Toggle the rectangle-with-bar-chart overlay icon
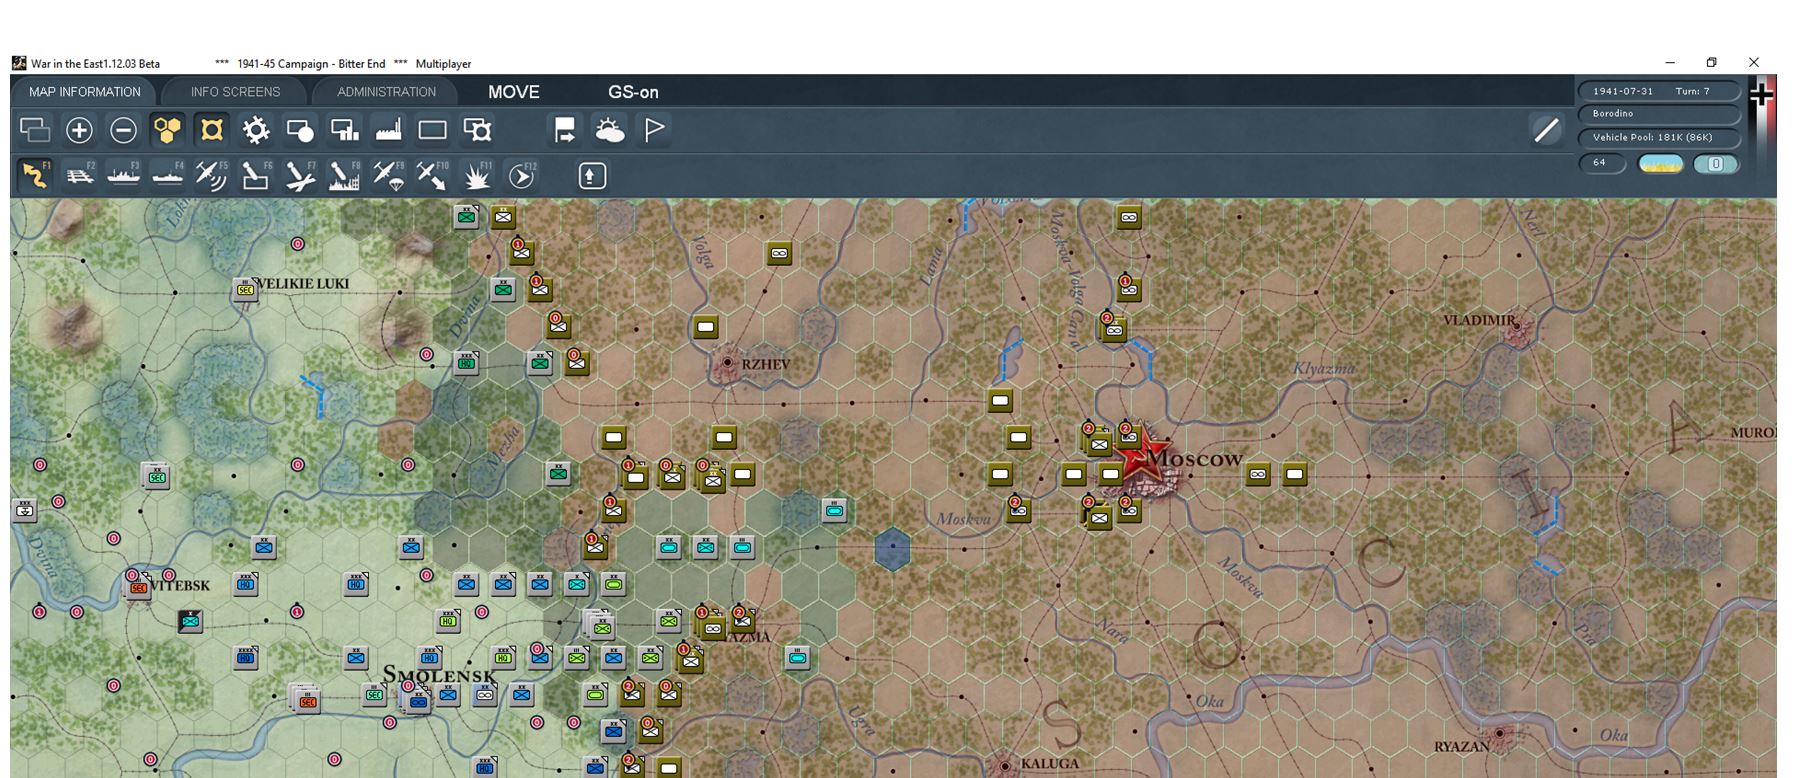This screenshot has height=778, width=1812. pos(344,130)
